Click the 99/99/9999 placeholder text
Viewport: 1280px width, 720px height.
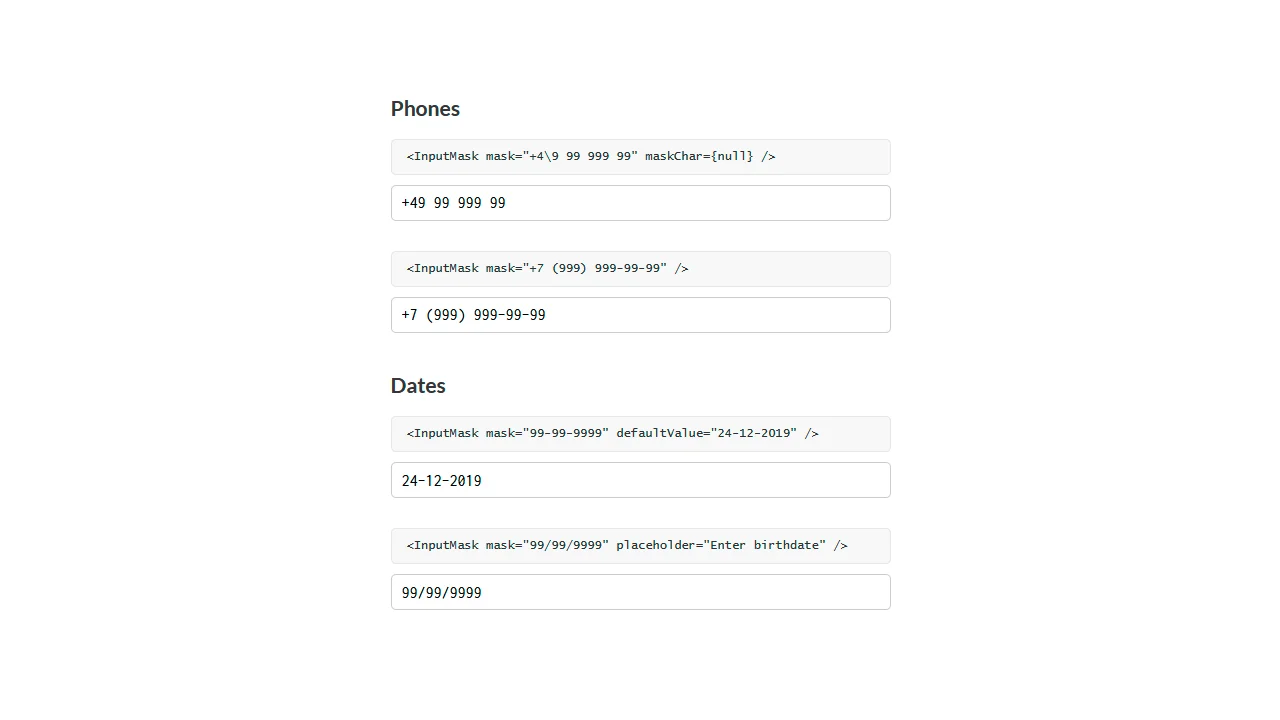tap(441, 592)
